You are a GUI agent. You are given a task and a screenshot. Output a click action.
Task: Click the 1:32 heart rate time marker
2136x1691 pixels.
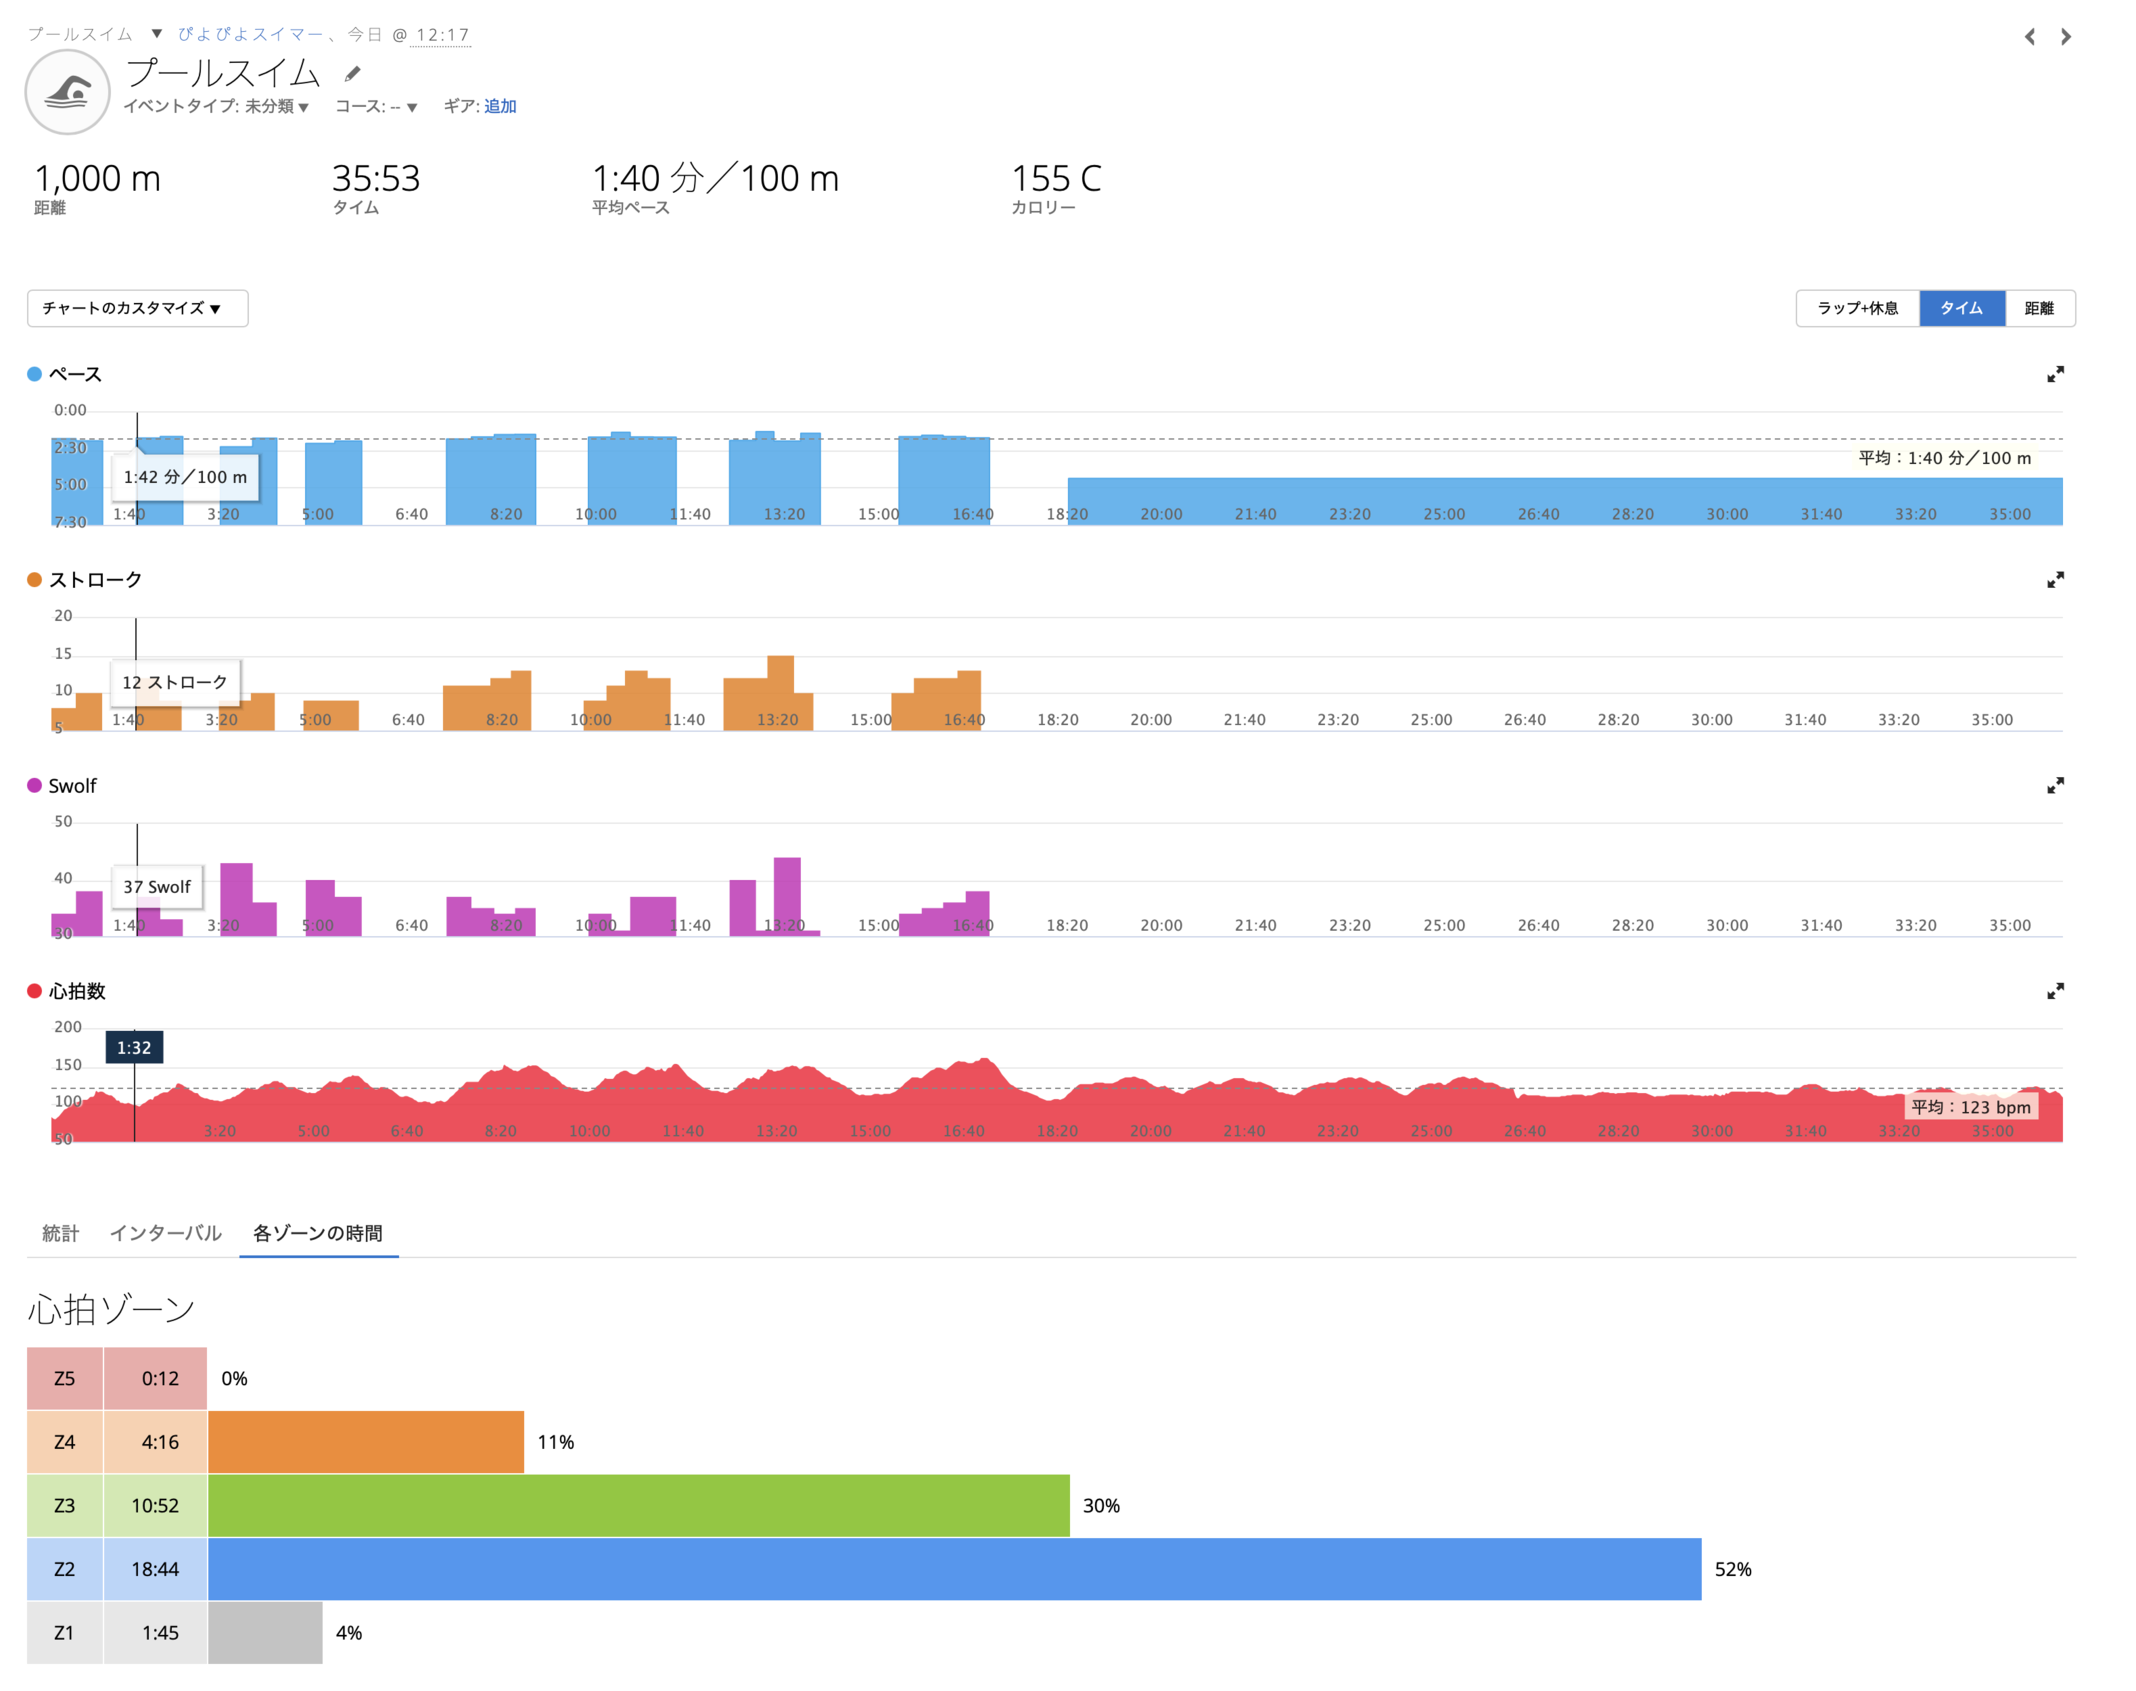(134, 1047)
